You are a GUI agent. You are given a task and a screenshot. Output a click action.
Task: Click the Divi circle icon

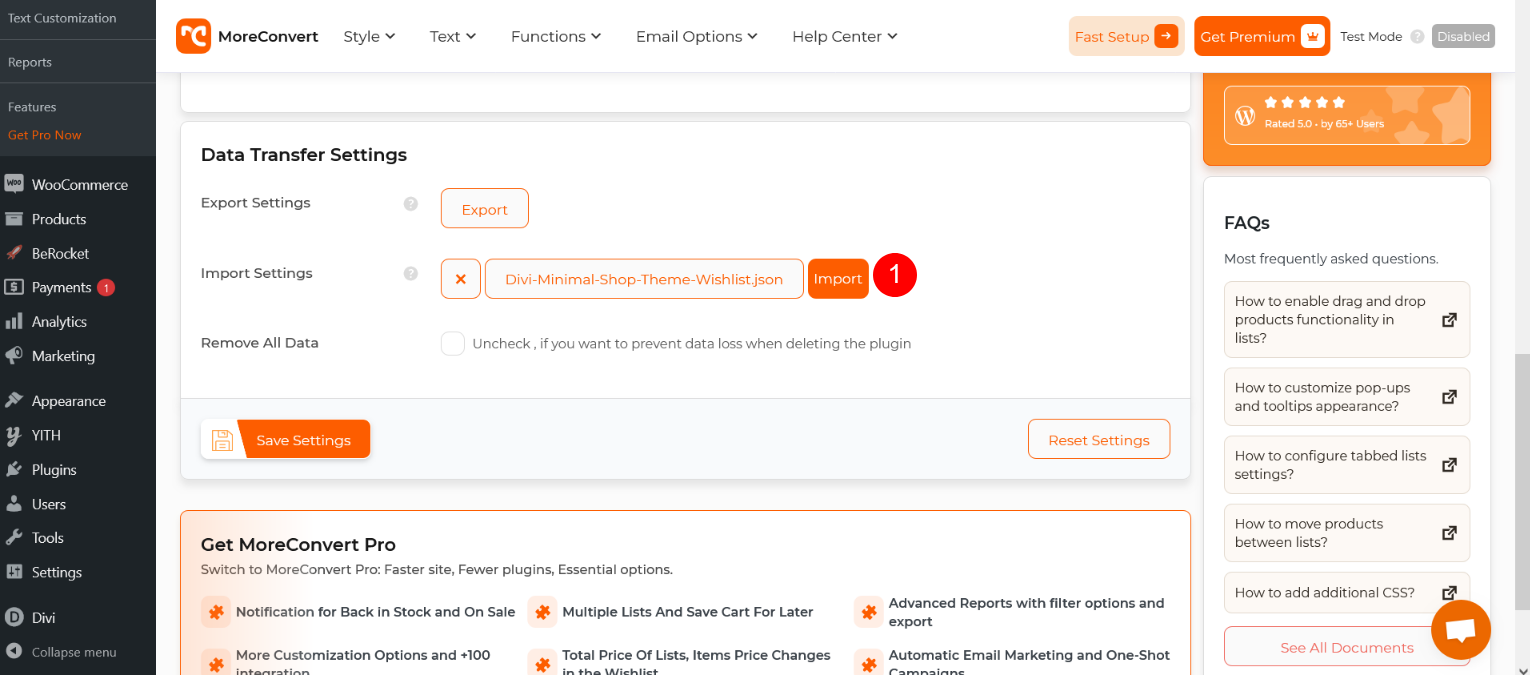point(14,617)
